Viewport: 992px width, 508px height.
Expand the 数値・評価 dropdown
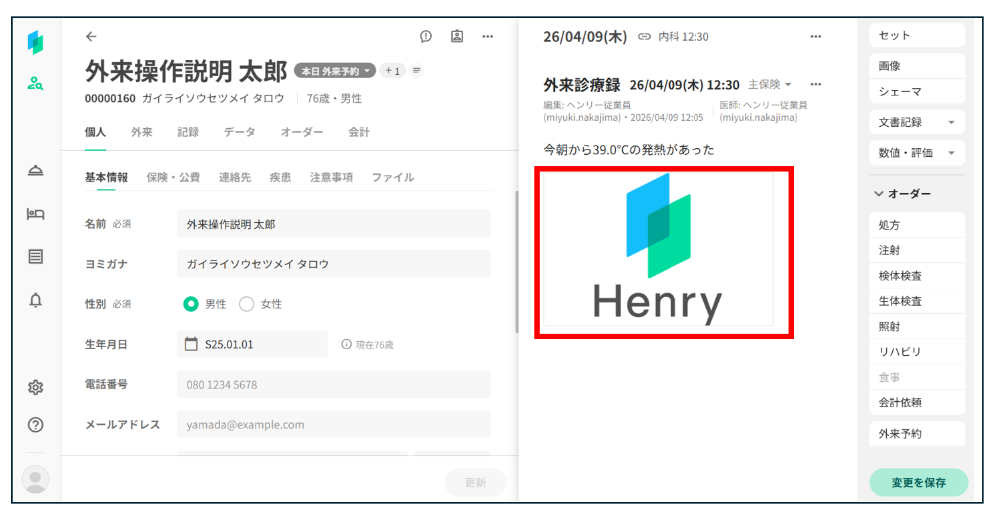pyautogui.click(x=917, y=152)
